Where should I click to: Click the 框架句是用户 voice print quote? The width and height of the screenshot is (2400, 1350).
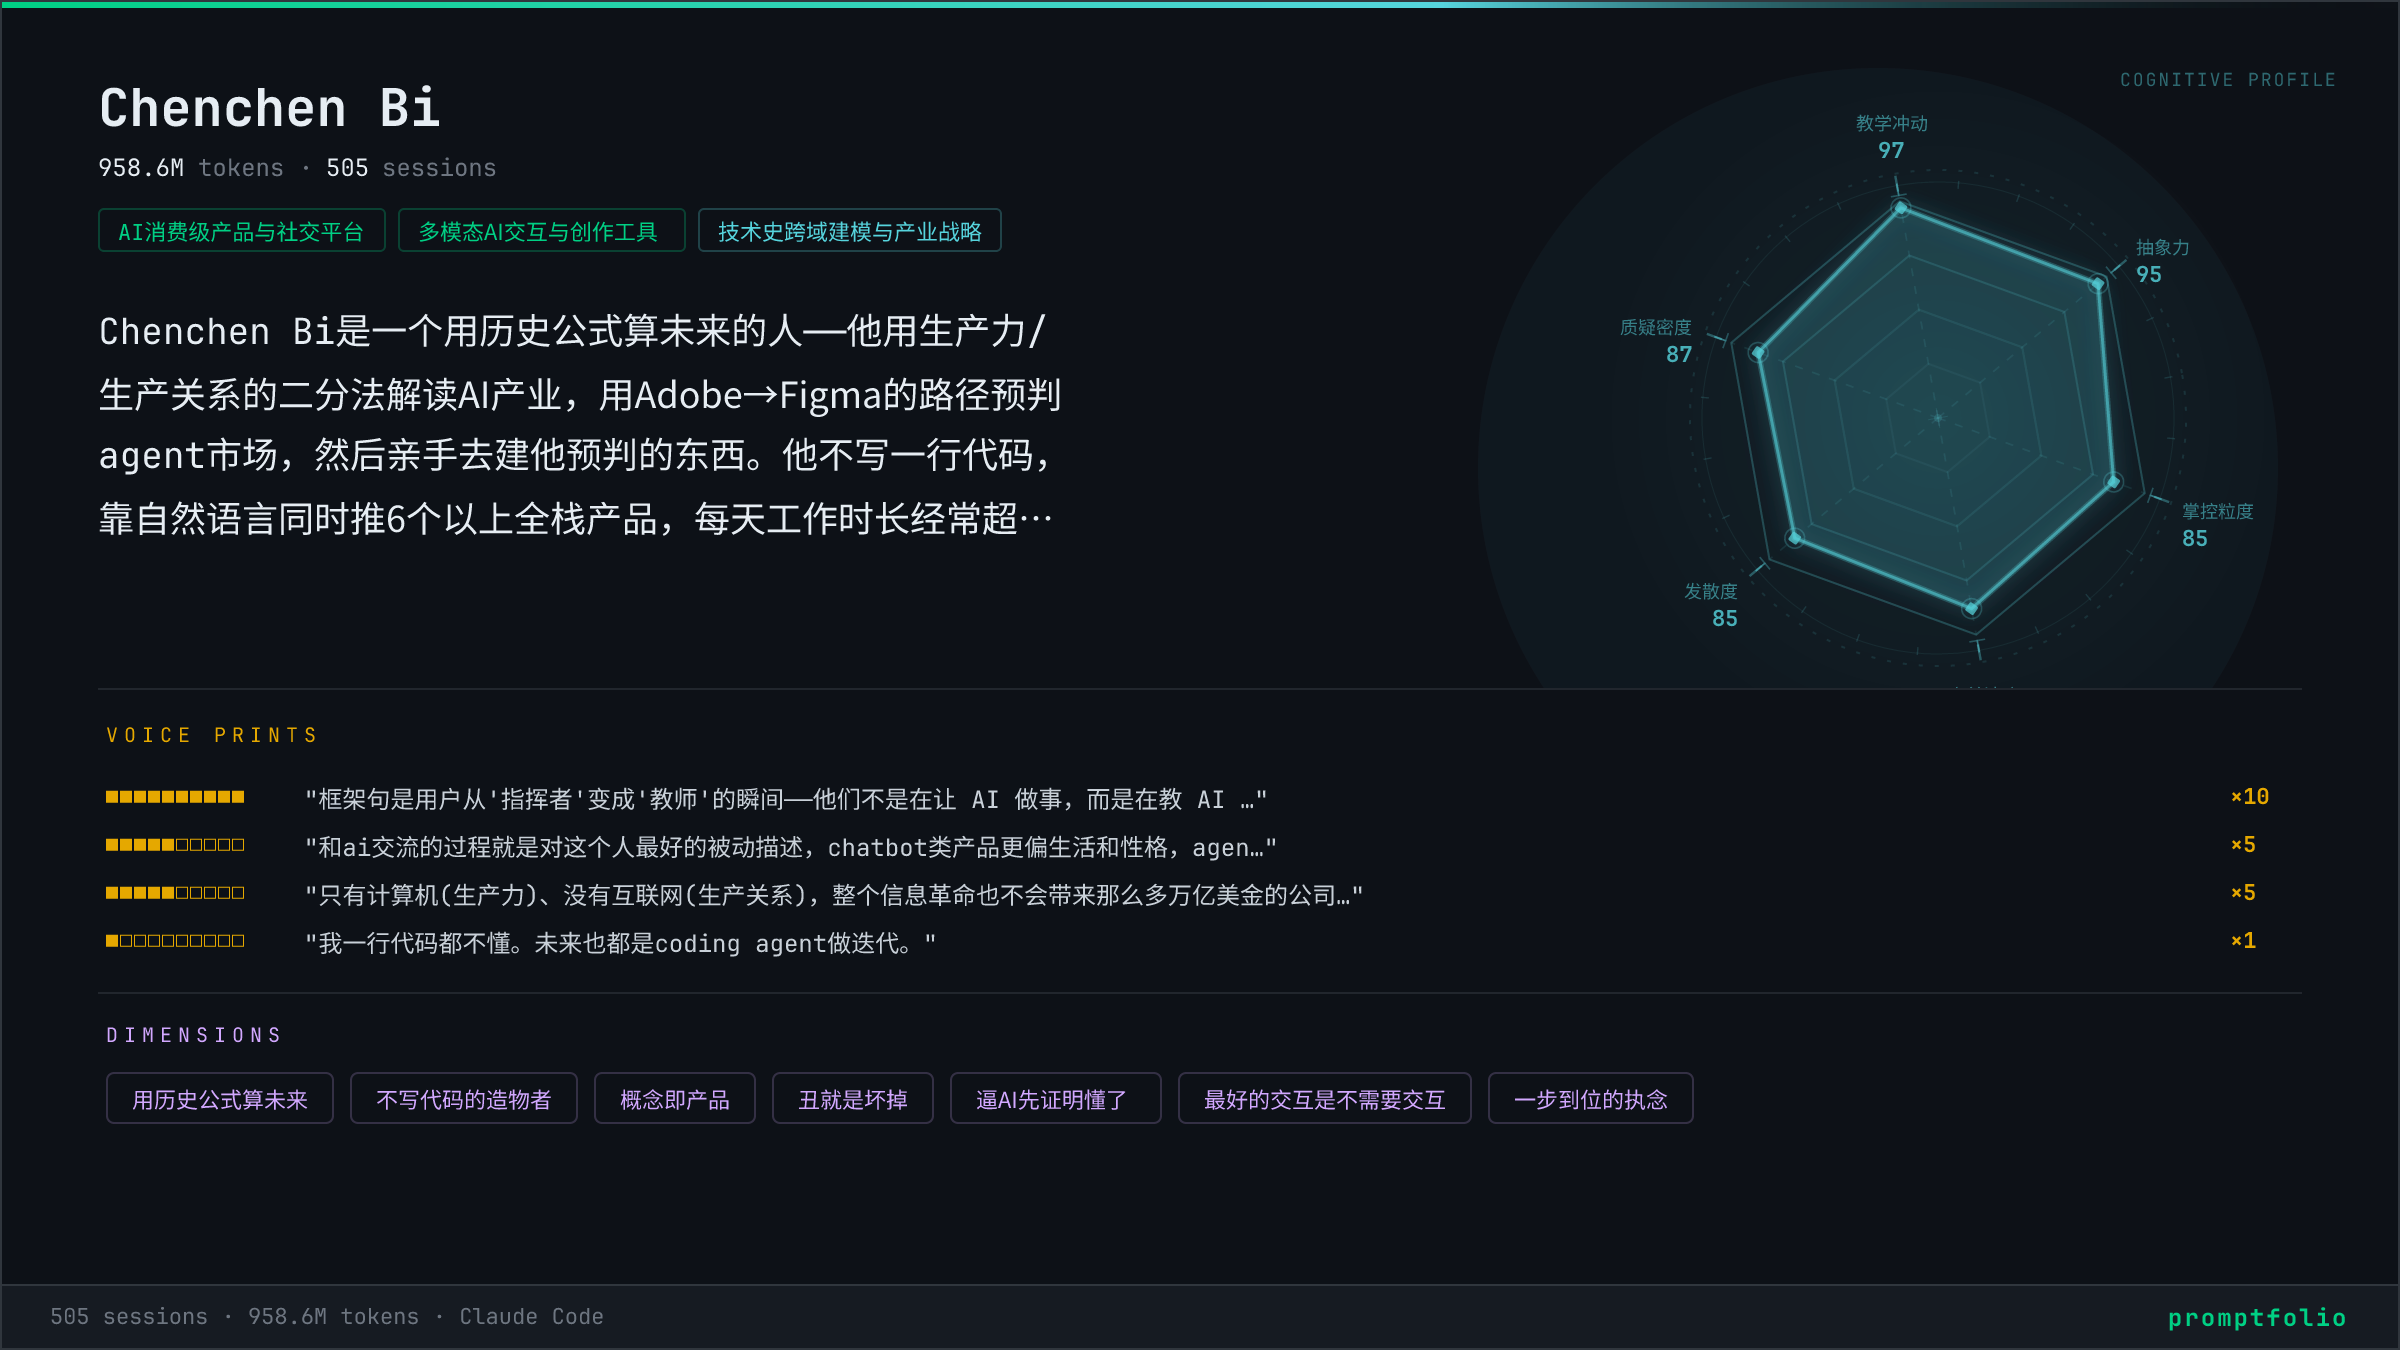click(x=785, y=799)
